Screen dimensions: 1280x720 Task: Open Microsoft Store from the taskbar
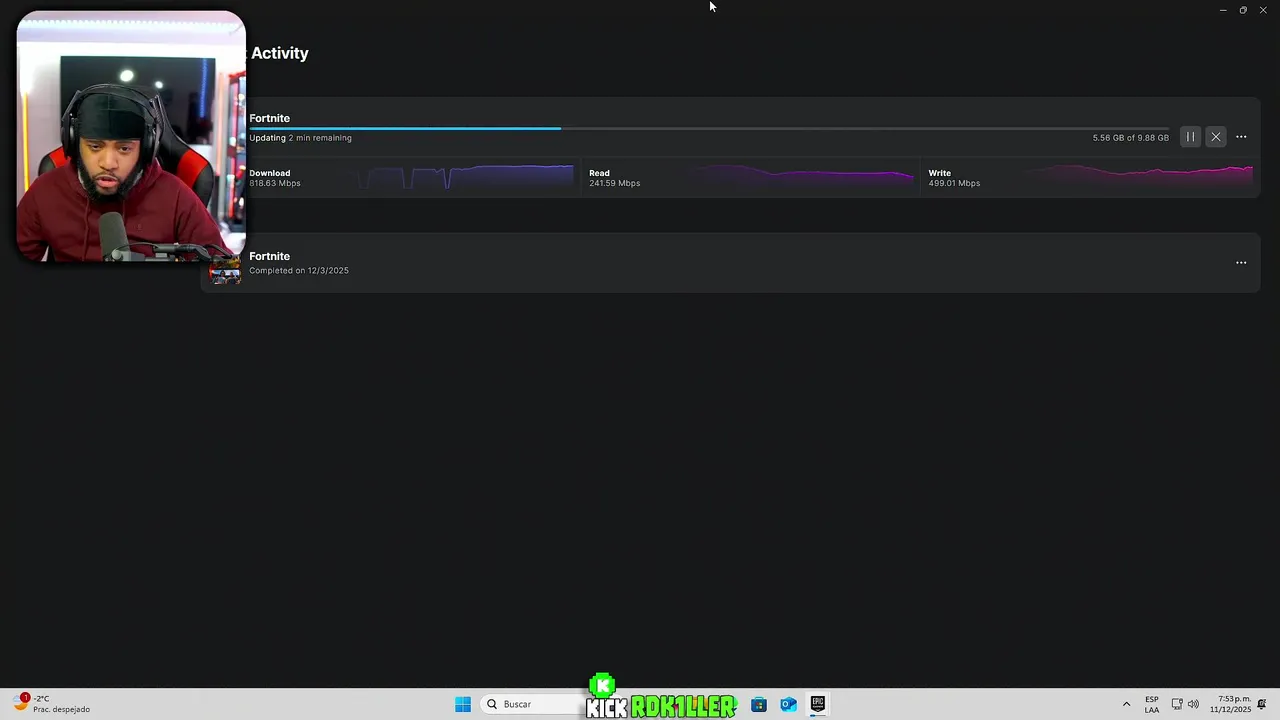coord(759,704)
